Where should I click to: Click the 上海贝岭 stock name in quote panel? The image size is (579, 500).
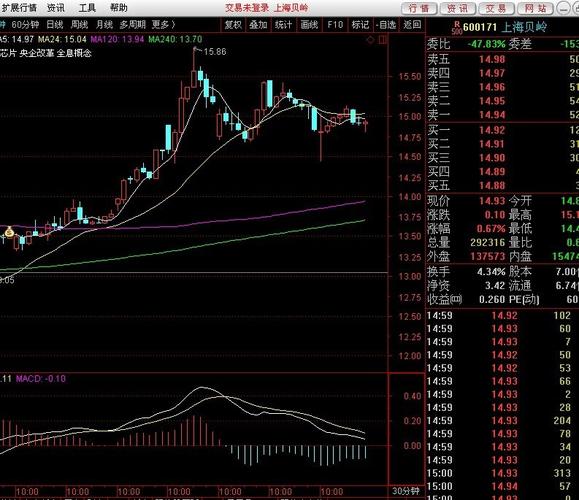[x=525, y=27]
